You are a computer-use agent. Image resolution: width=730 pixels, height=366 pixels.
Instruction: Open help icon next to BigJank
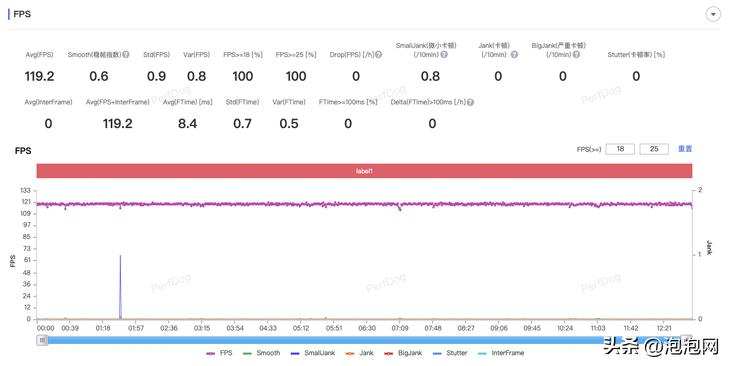coord(576,54)
